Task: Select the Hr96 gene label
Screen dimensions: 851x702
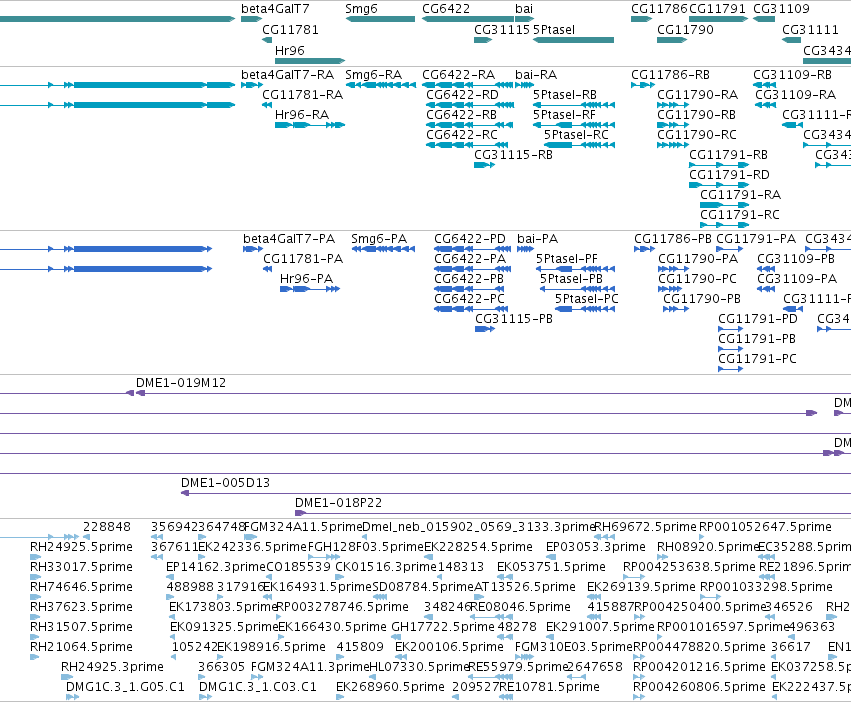Action: [290, 50]
